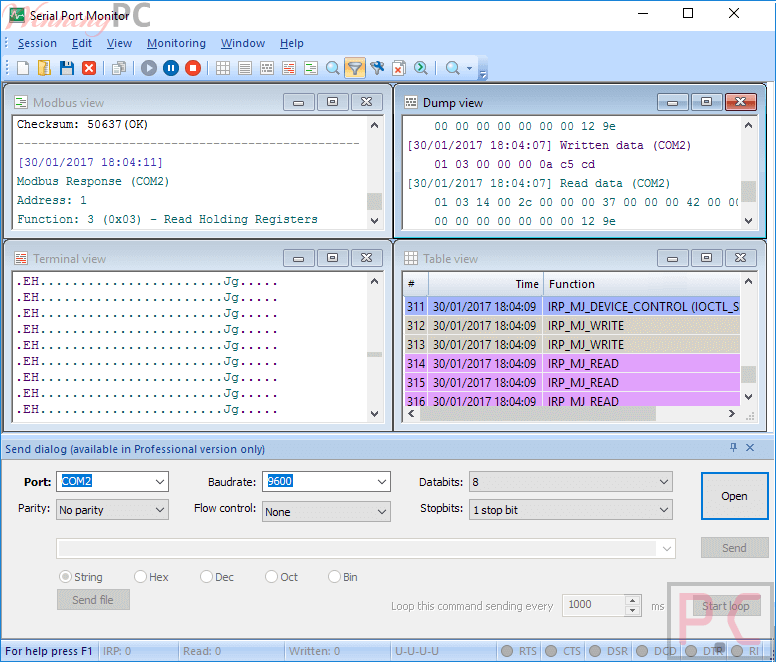This screenshot has width=776, height=662.
Task: Click the Time column header
Action: pyautogui.click(x=485, y=284)
